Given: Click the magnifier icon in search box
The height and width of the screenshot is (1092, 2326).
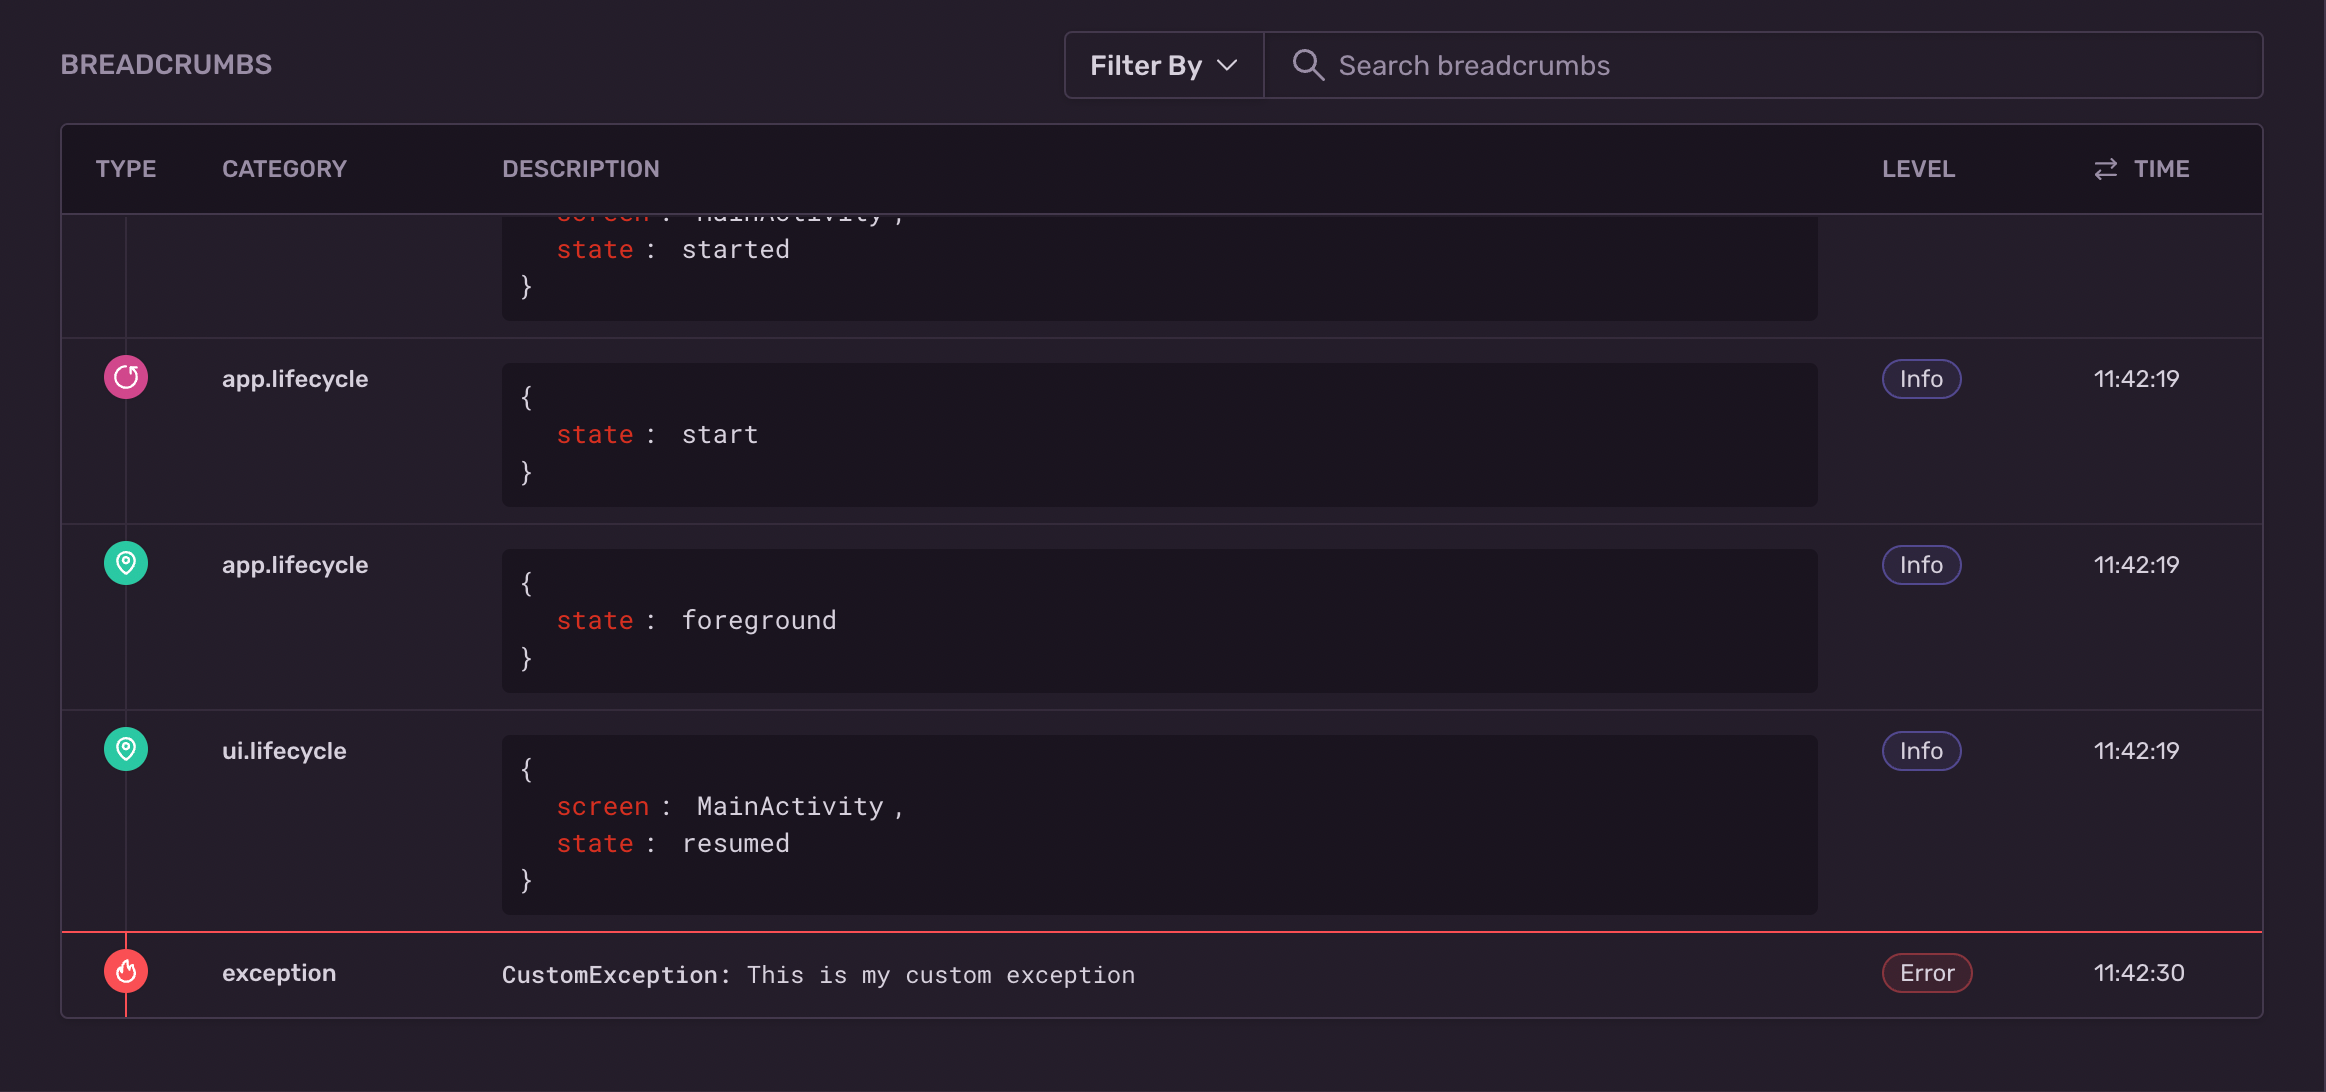Looking at the screenshot, I should 1307,65.
